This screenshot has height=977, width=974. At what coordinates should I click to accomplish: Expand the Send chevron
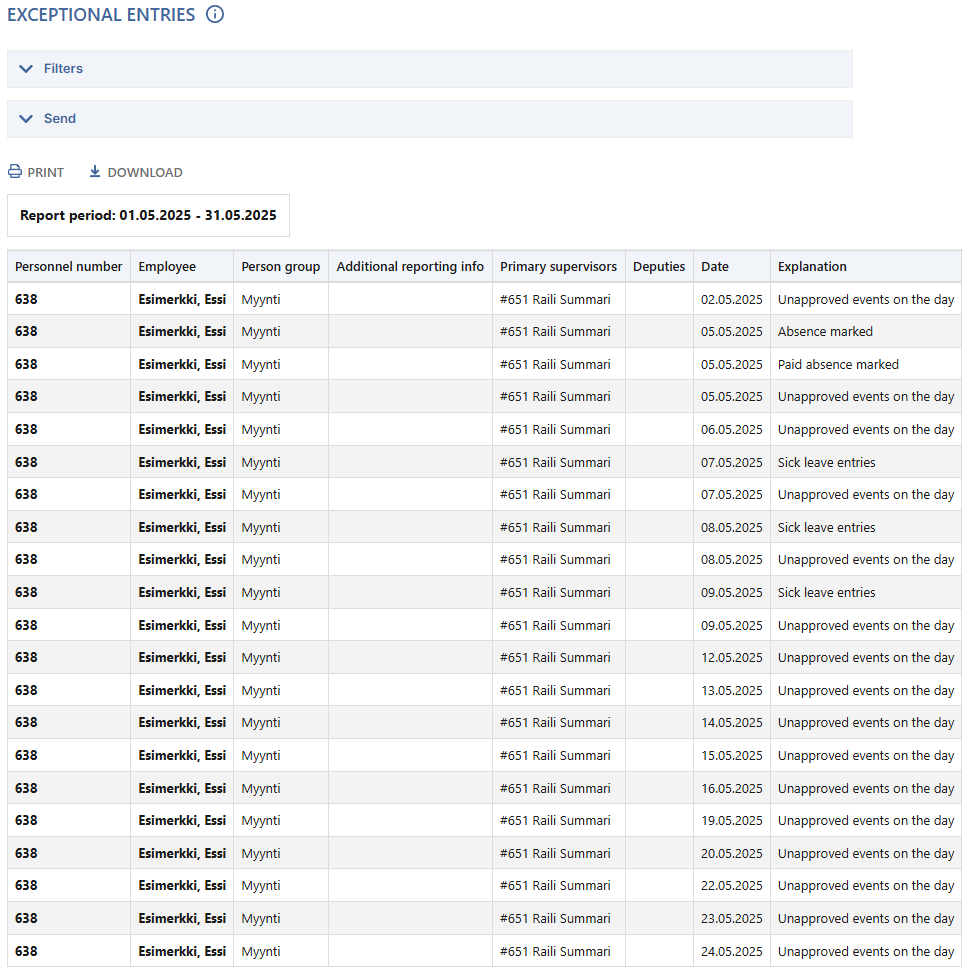click(x=26, y=118)
